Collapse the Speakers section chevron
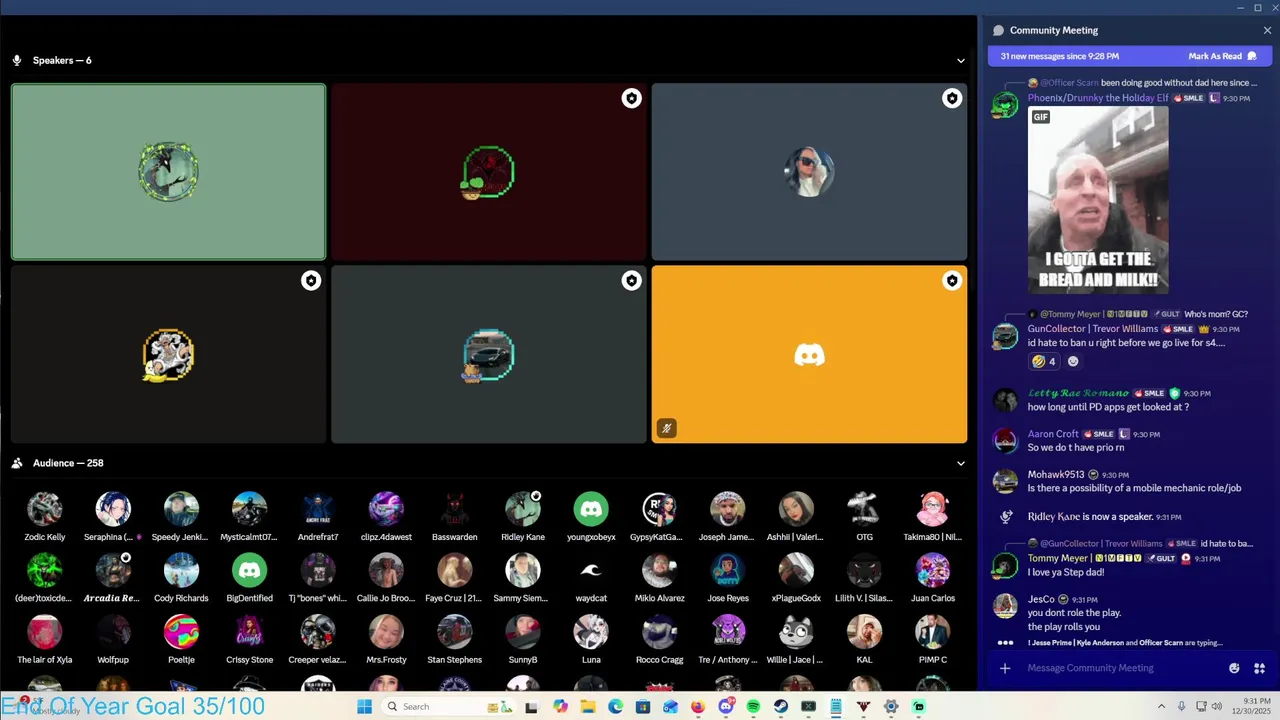Viewport: 1280px width, 720px height. click(x=960, y=60)
